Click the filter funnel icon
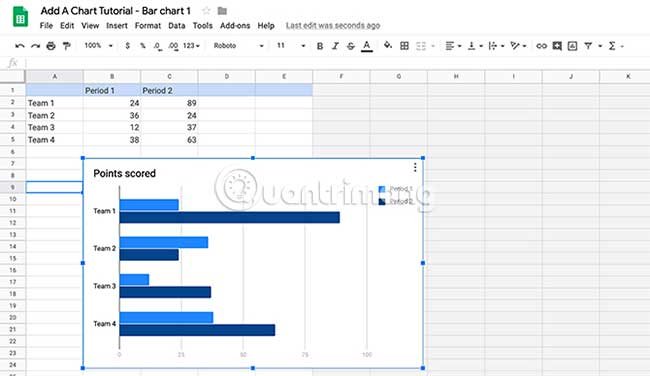Screen dimensions: 650x376 pos(588,46)
